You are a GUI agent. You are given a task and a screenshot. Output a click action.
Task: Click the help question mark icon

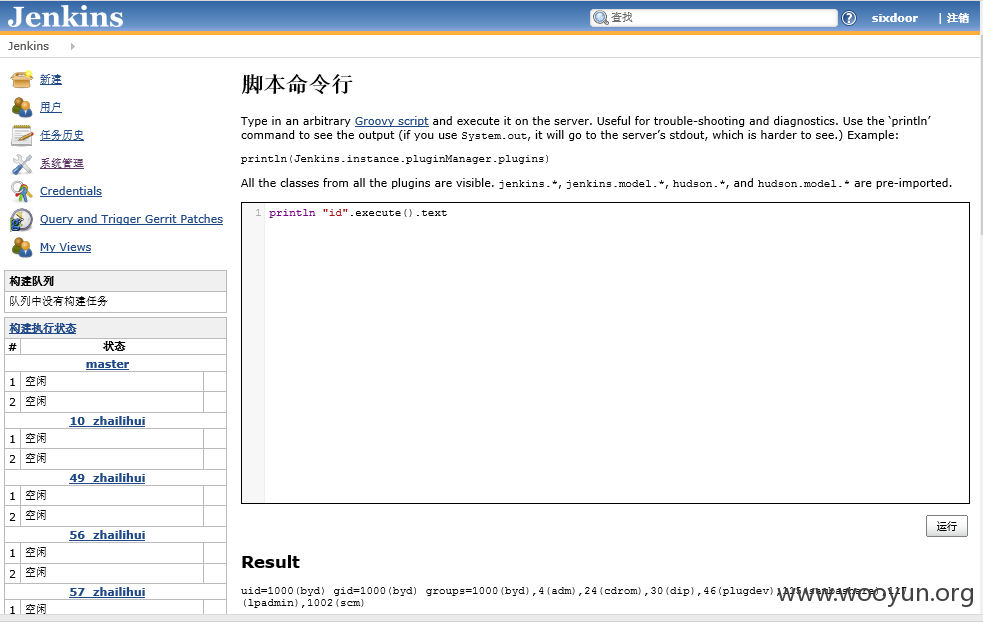pyautogui.click(x=849, y=18)
